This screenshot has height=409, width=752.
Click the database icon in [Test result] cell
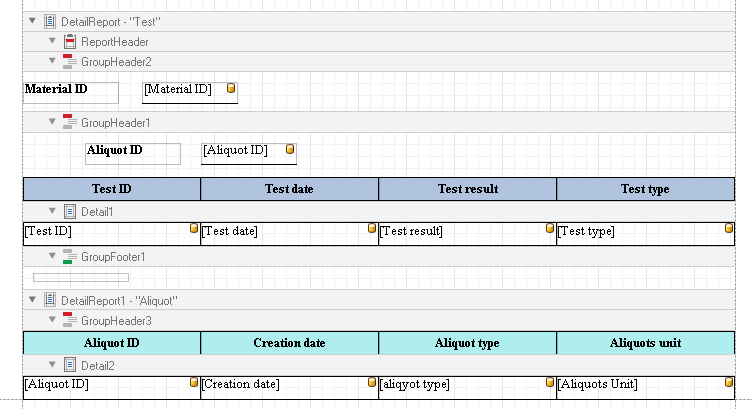[x=550, y=229]
